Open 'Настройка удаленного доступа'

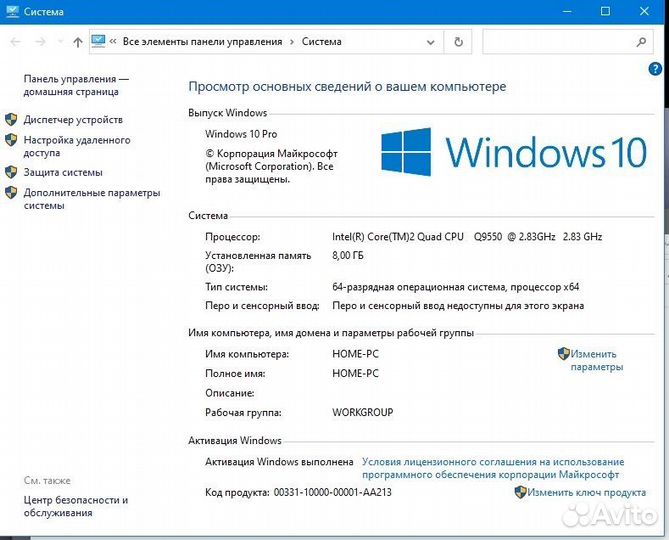(77, 146)
